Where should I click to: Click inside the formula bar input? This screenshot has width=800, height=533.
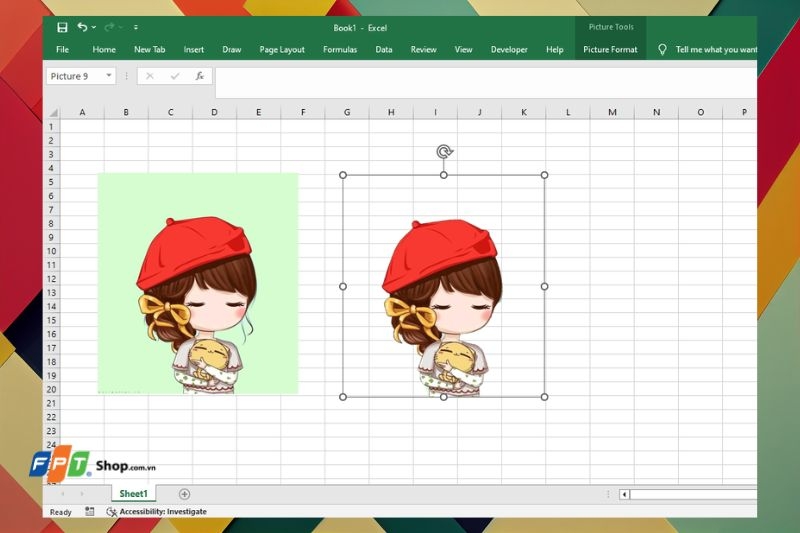(486, 83)
